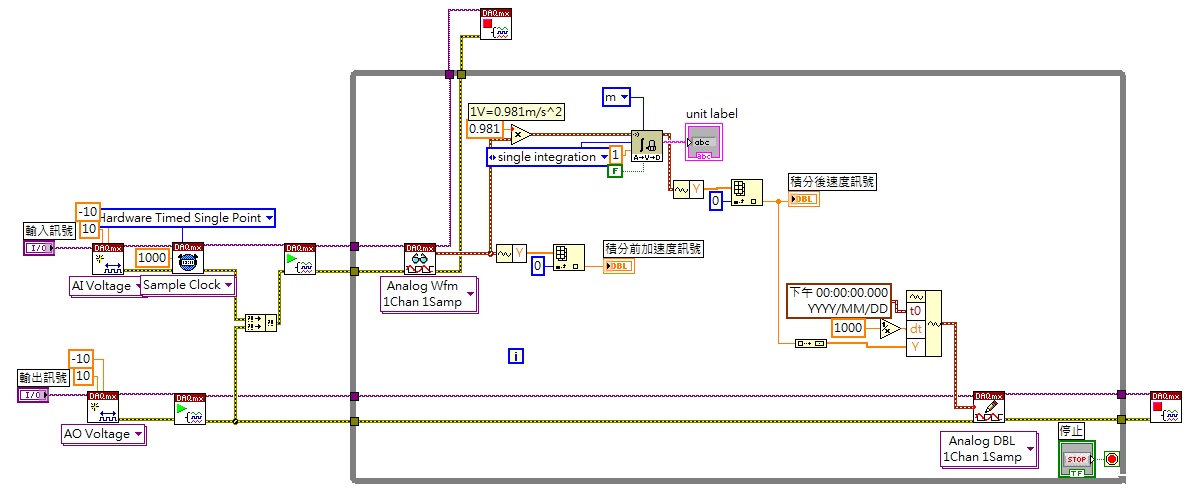
Task: Expand the Analog DBL 1Chan 1Samp selector
Action: [x=989, y=448]
